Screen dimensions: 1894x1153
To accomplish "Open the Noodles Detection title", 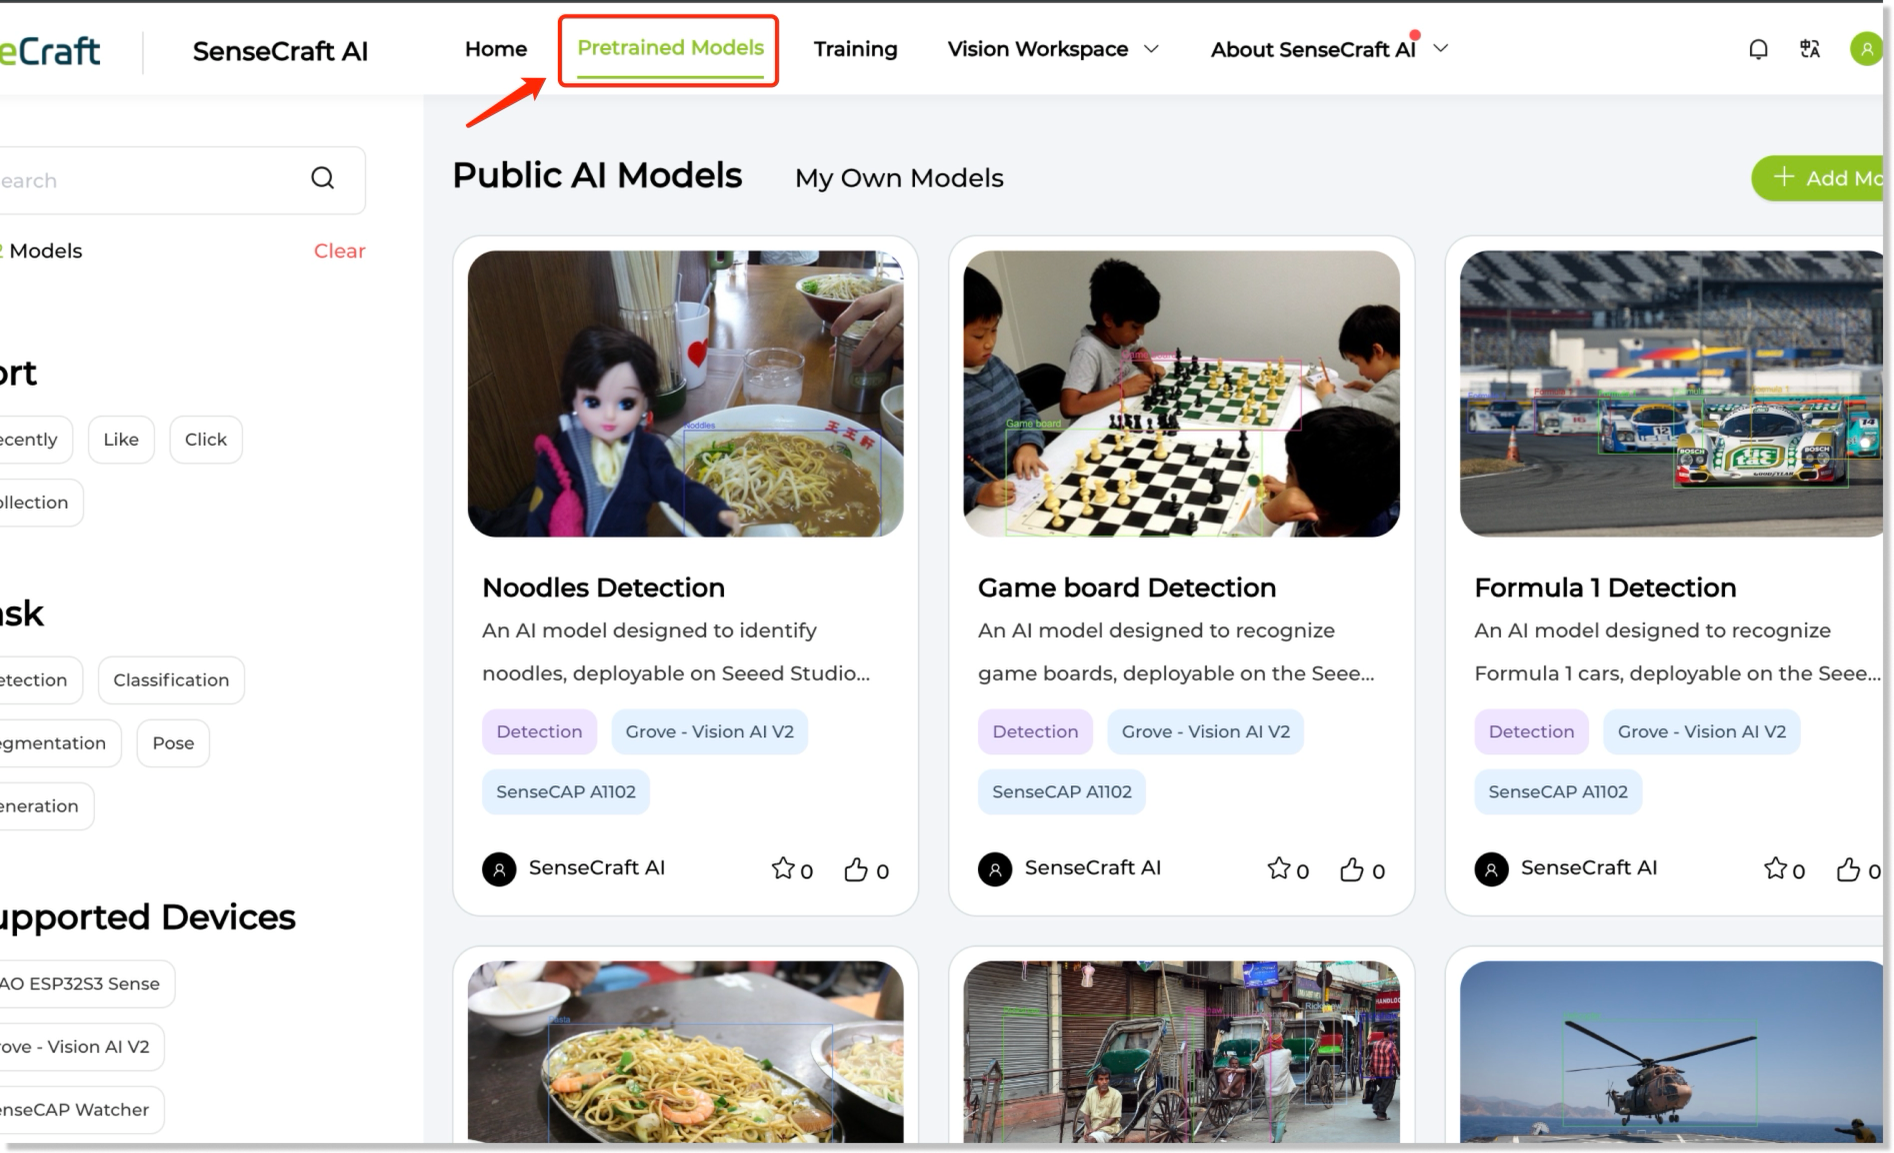I will (x=603, y=588).
